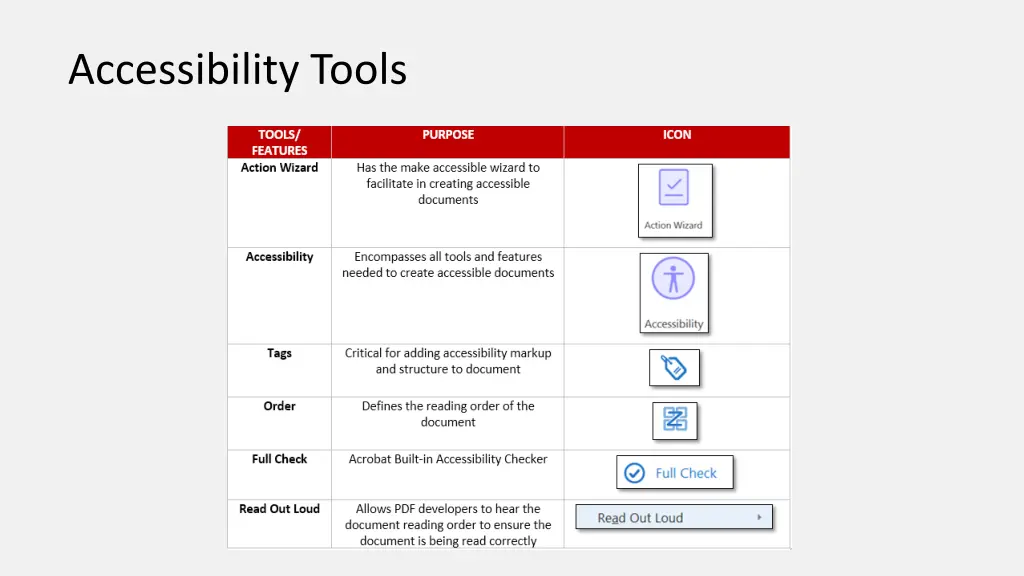Click the TOOLS/FEATURES column header
The height and width of the screenshot is (576, 1024).
click(279, 142)
